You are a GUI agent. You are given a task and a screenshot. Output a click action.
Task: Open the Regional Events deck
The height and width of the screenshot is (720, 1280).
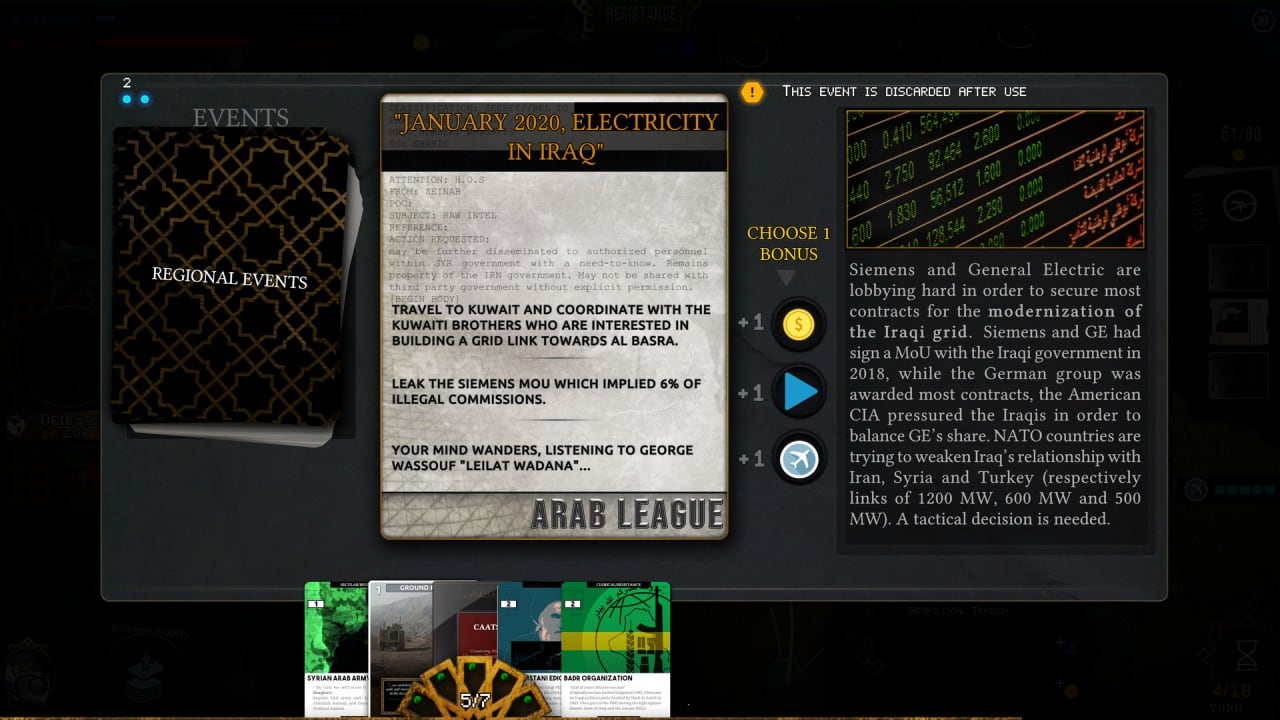coord(230,280)
